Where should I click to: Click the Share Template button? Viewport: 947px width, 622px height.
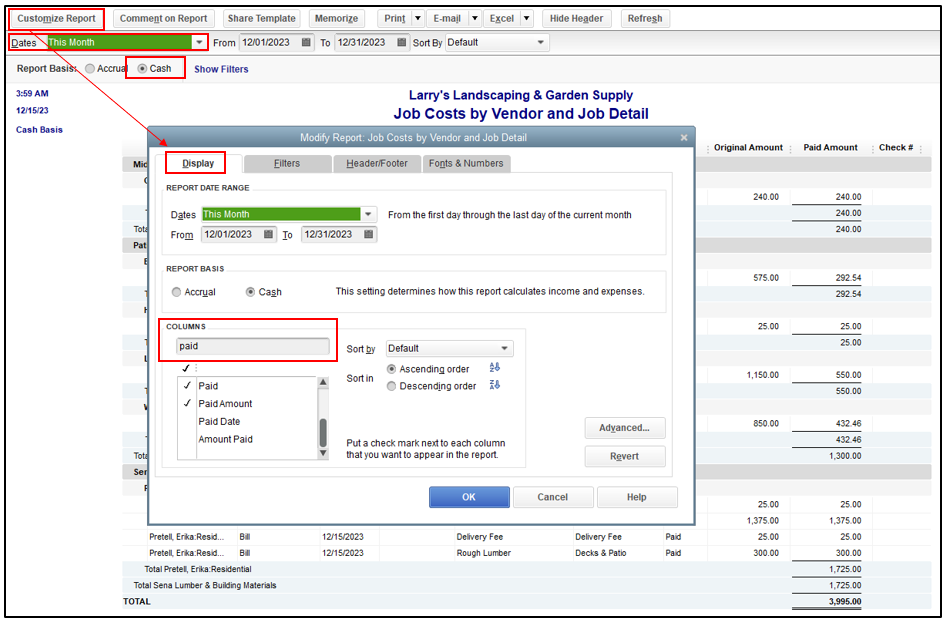262,19
